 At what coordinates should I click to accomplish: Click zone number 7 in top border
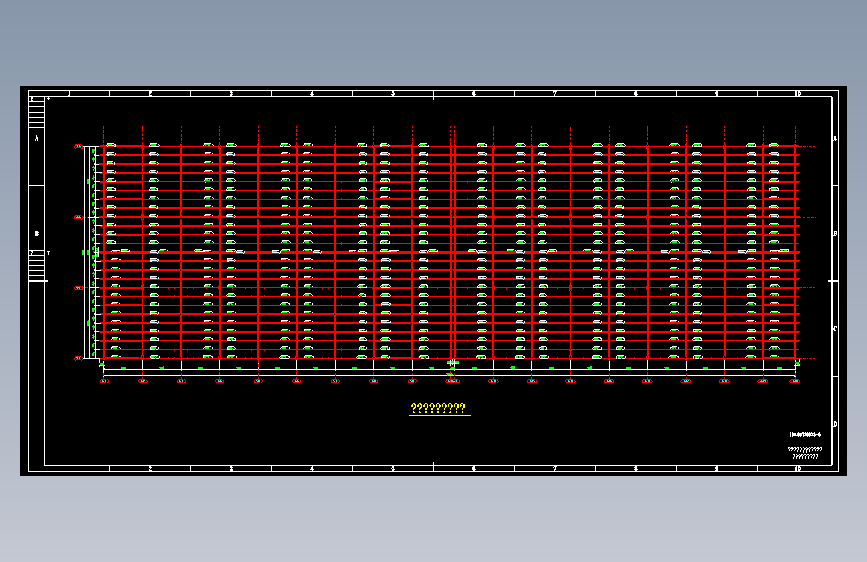tap(555, 93)
